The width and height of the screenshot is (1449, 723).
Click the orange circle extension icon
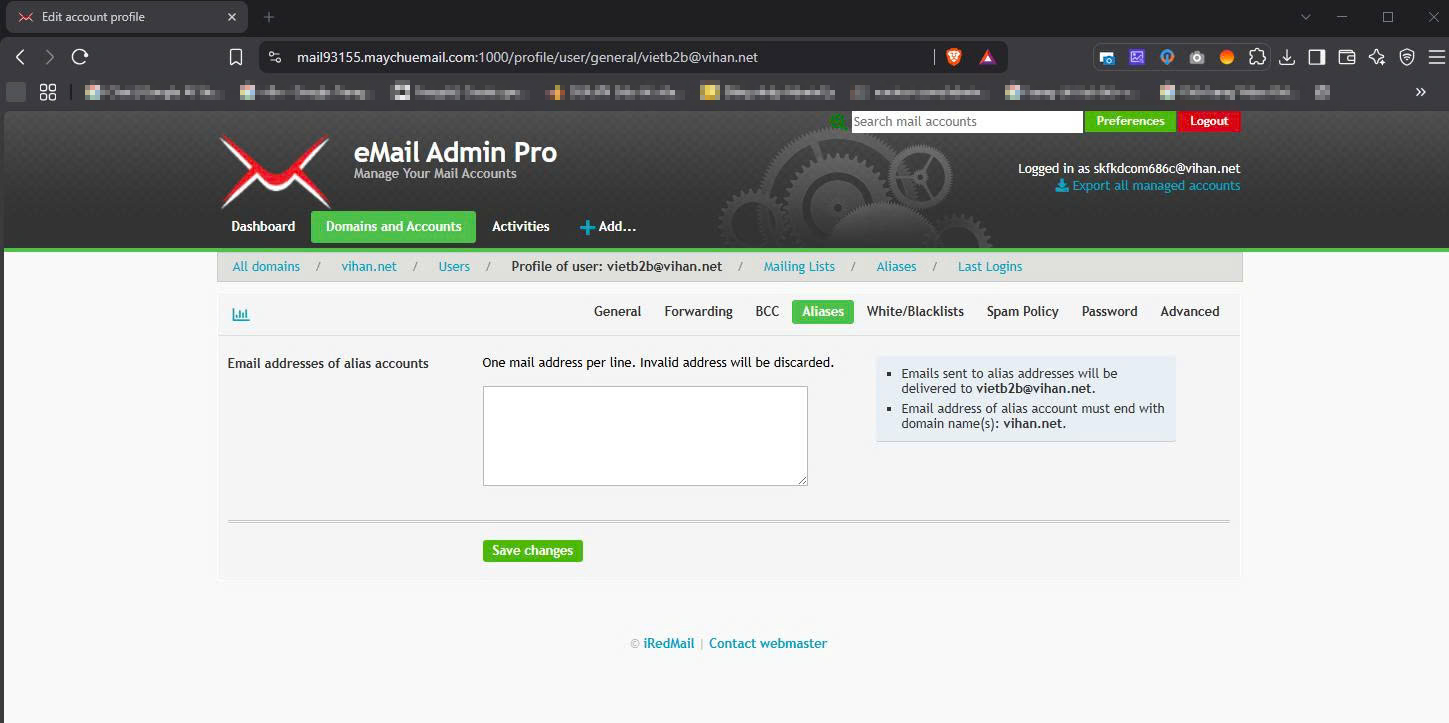point(1227,57)
